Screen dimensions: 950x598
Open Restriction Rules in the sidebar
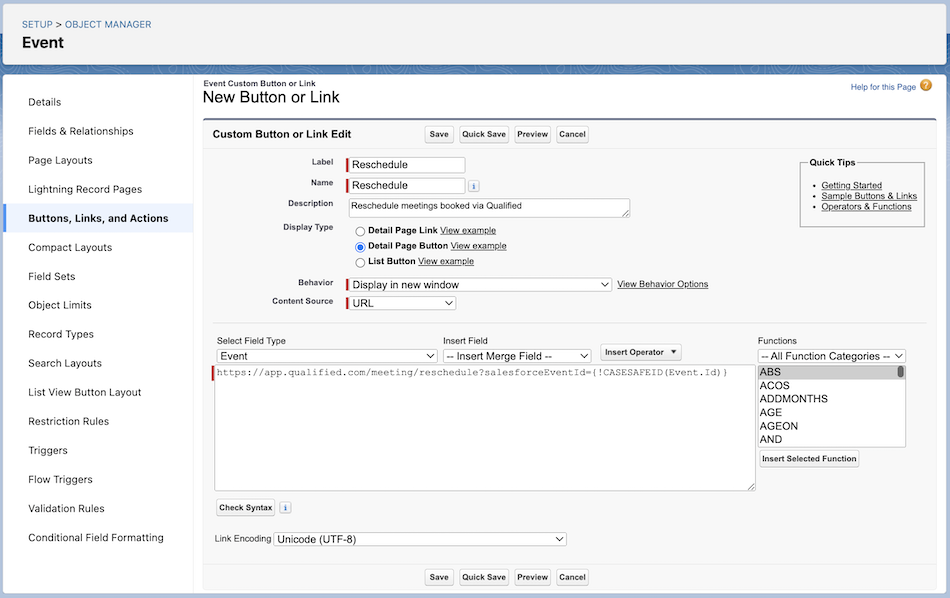[x=68, y=421]
